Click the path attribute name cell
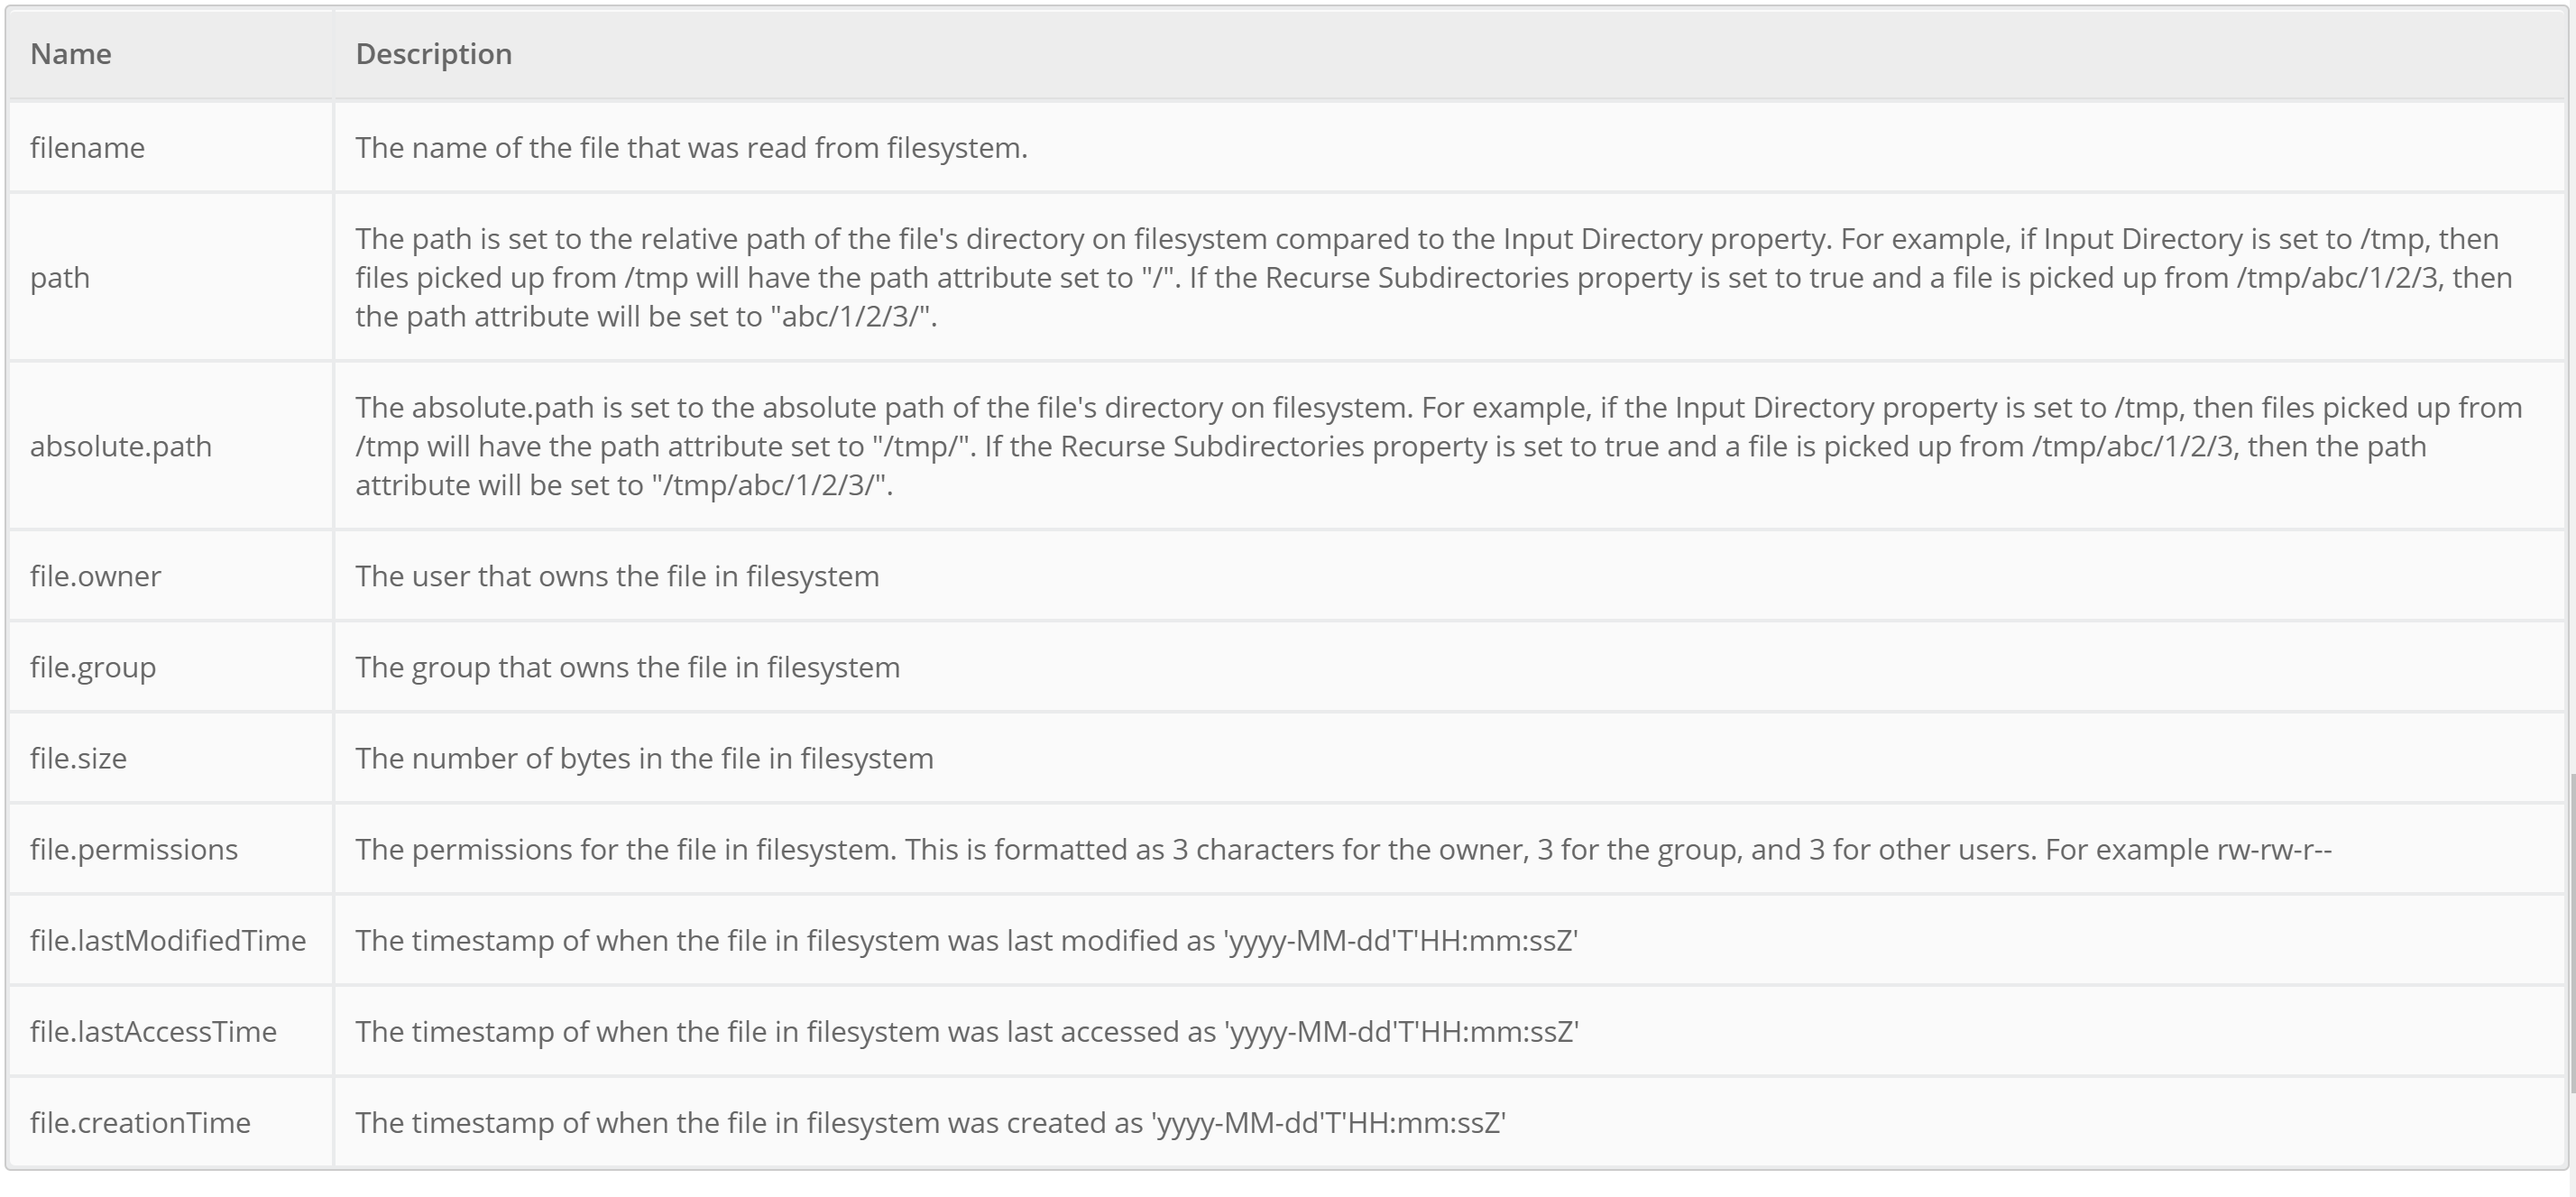 pyautogui.click(x=60, y=278)
